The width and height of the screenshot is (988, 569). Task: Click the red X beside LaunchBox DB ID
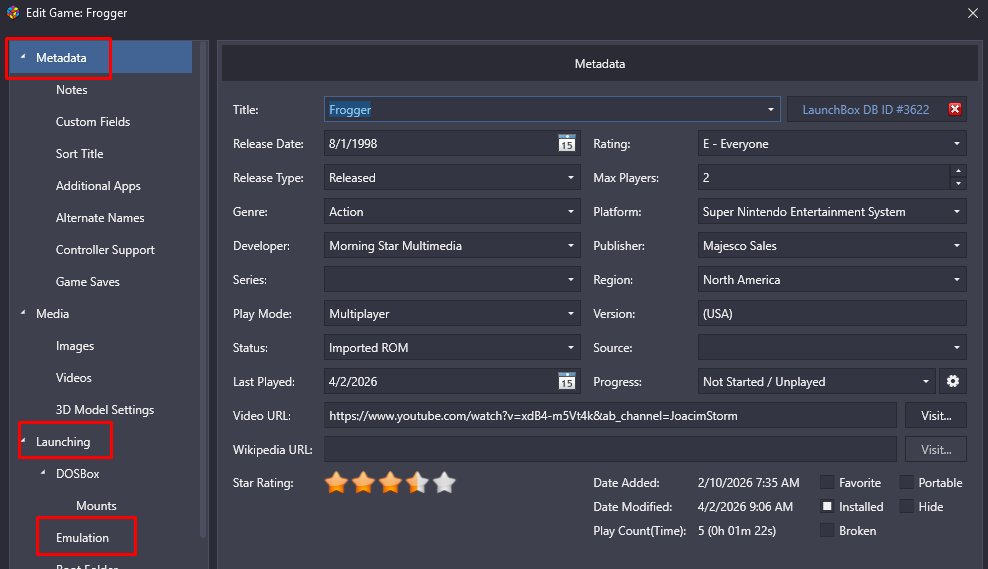pos(954,110)
